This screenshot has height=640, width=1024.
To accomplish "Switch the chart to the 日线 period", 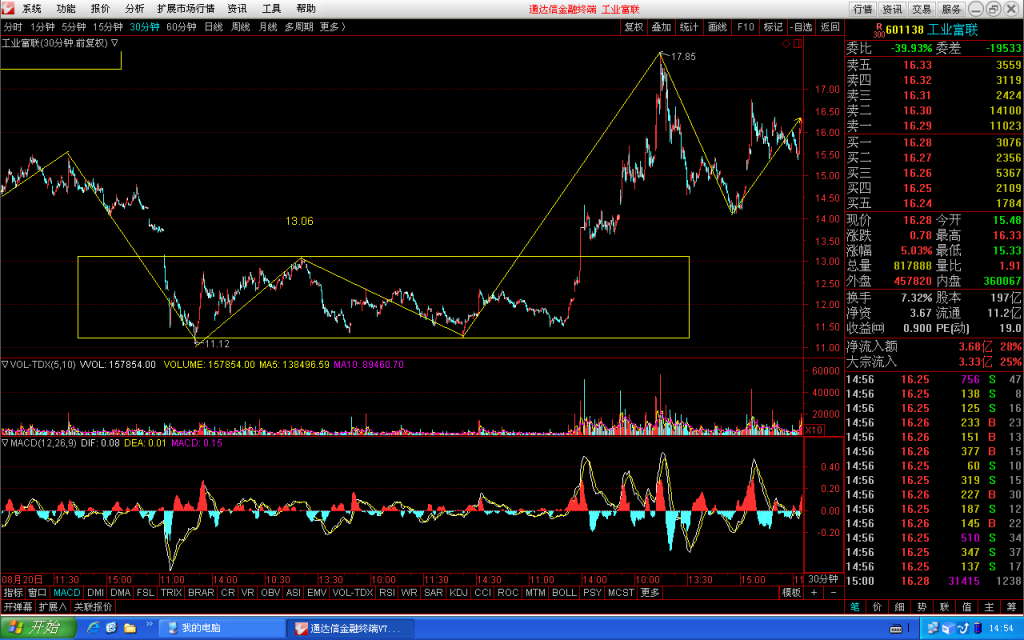I will (213, 27).
